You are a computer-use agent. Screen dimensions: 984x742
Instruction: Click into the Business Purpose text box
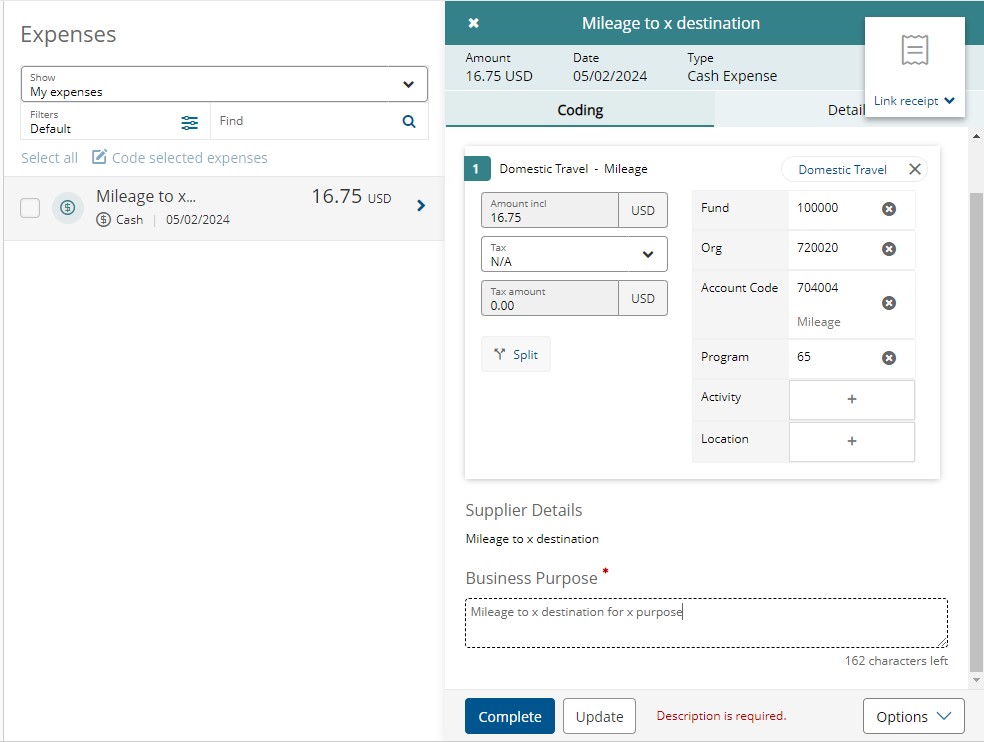(705, 623)
